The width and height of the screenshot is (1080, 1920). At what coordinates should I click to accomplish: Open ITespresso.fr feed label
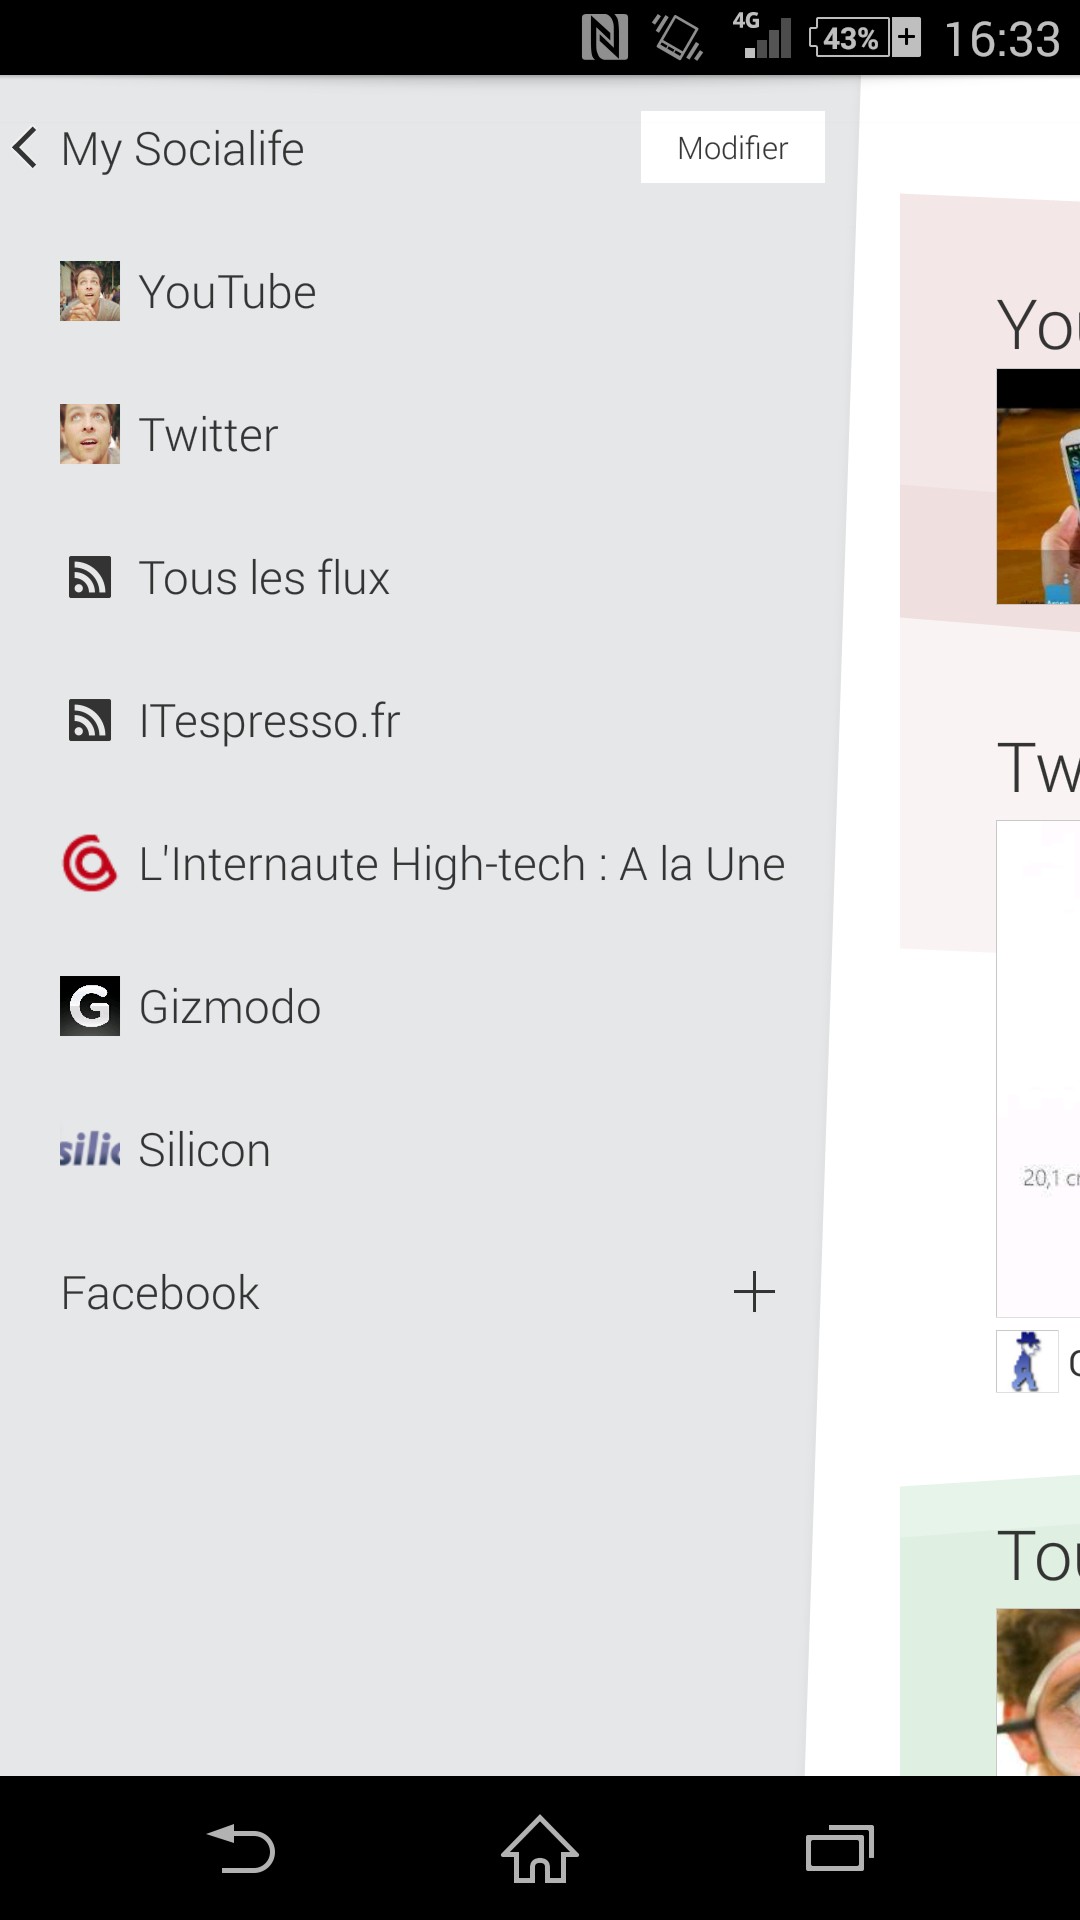tap(270, 721)
